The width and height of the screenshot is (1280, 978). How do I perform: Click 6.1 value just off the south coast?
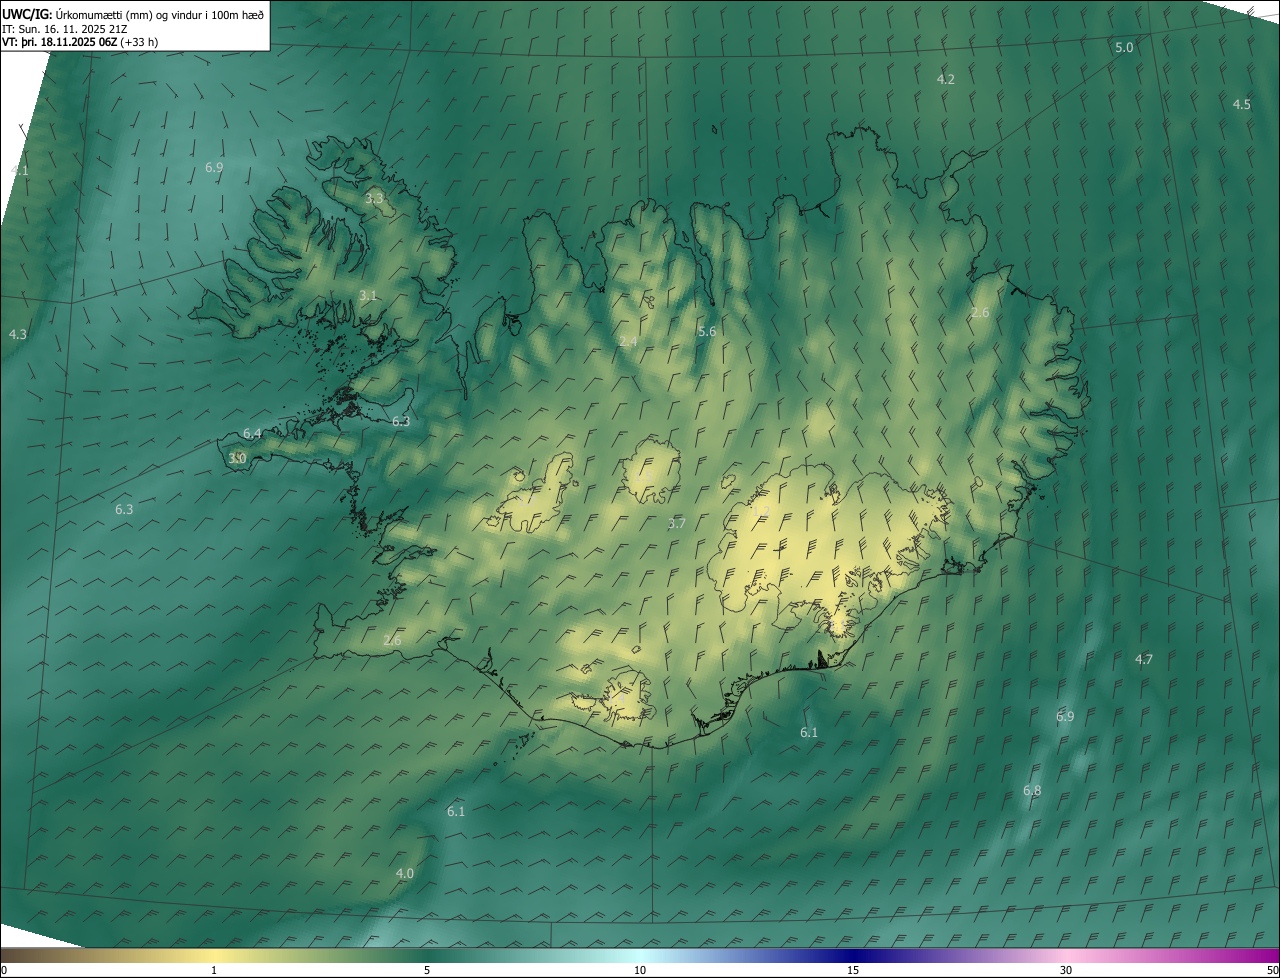[x=809, y=733]
